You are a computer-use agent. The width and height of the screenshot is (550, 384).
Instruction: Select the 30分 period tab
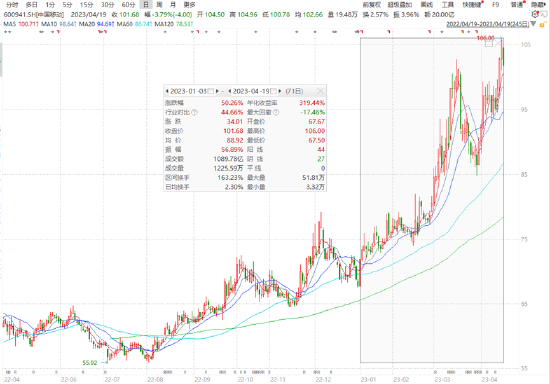tap(107, 5)
